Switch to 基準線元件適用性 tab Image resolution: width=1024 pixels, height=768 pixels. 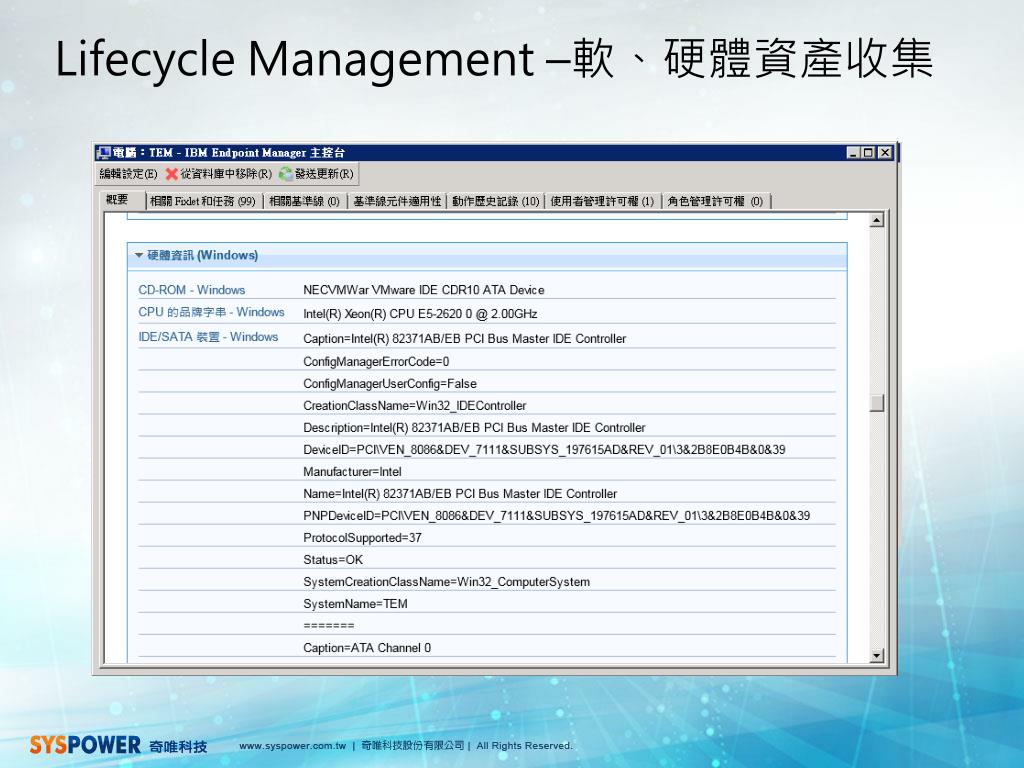(x=397, y=201)
